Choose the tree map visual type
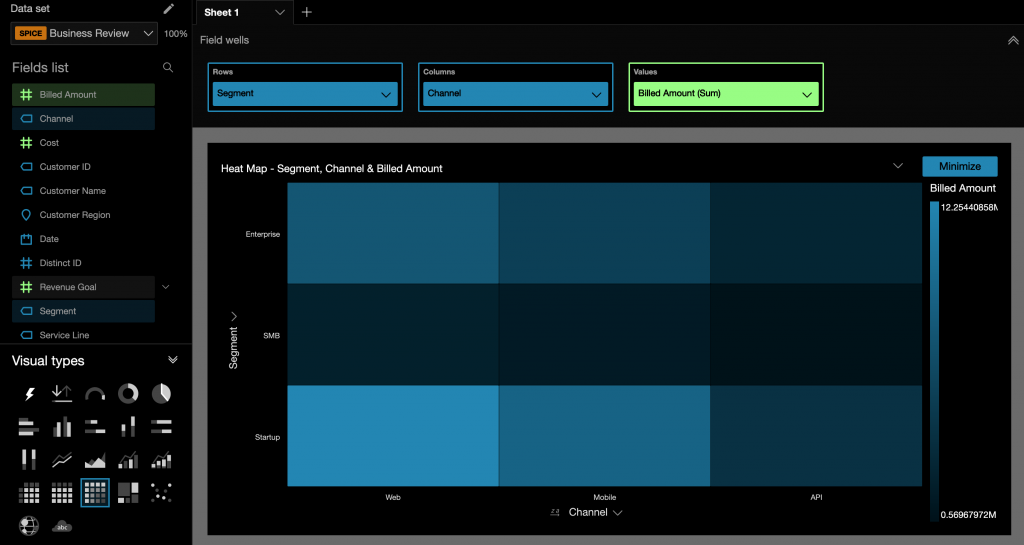This screenshot has width=1024, height=545. (x=128, y=492)
